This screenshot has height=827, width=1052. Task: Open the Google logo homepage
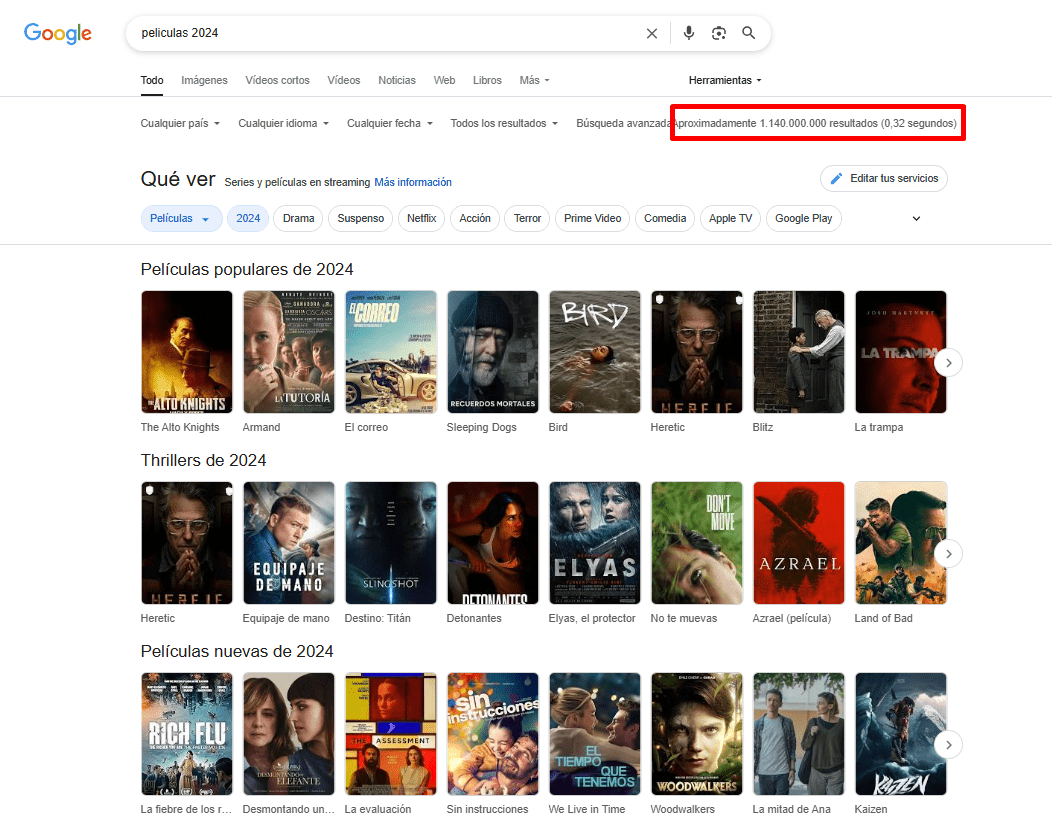pyautogui.click(x=58, y=33)
